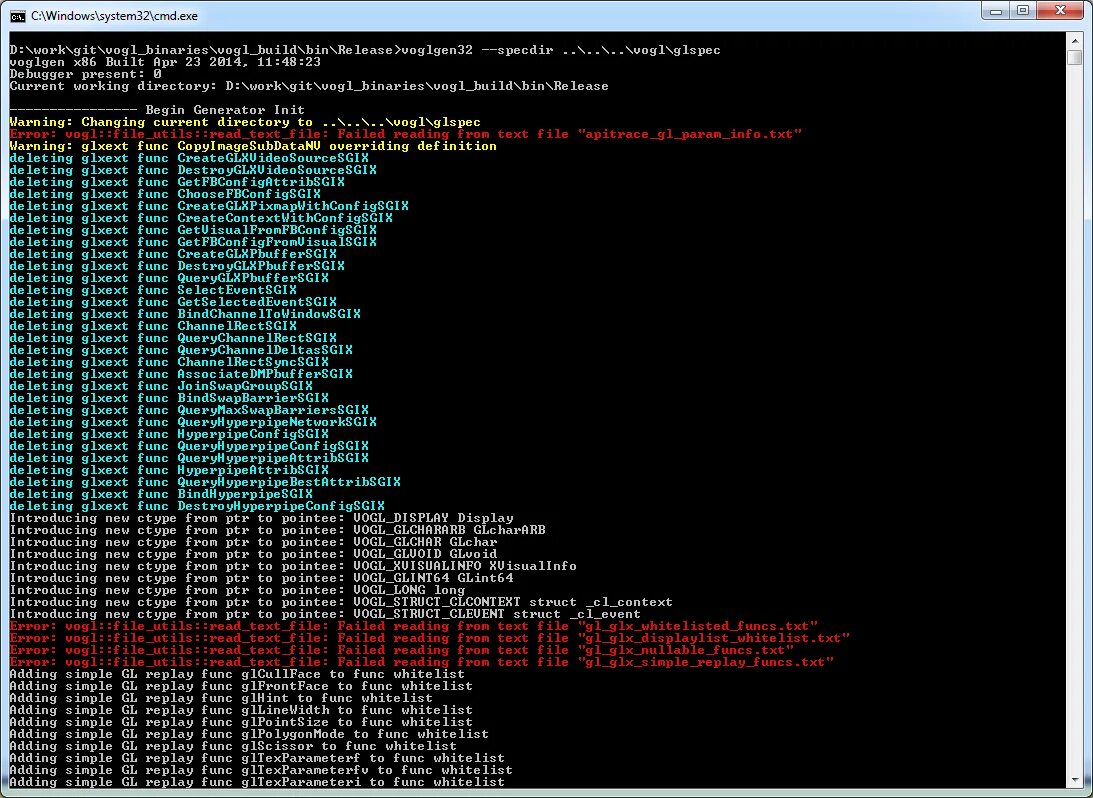Click the cmd.exe icon in the title bar
The height and width of the screenshot is (798, 1093).
(17, 16)
